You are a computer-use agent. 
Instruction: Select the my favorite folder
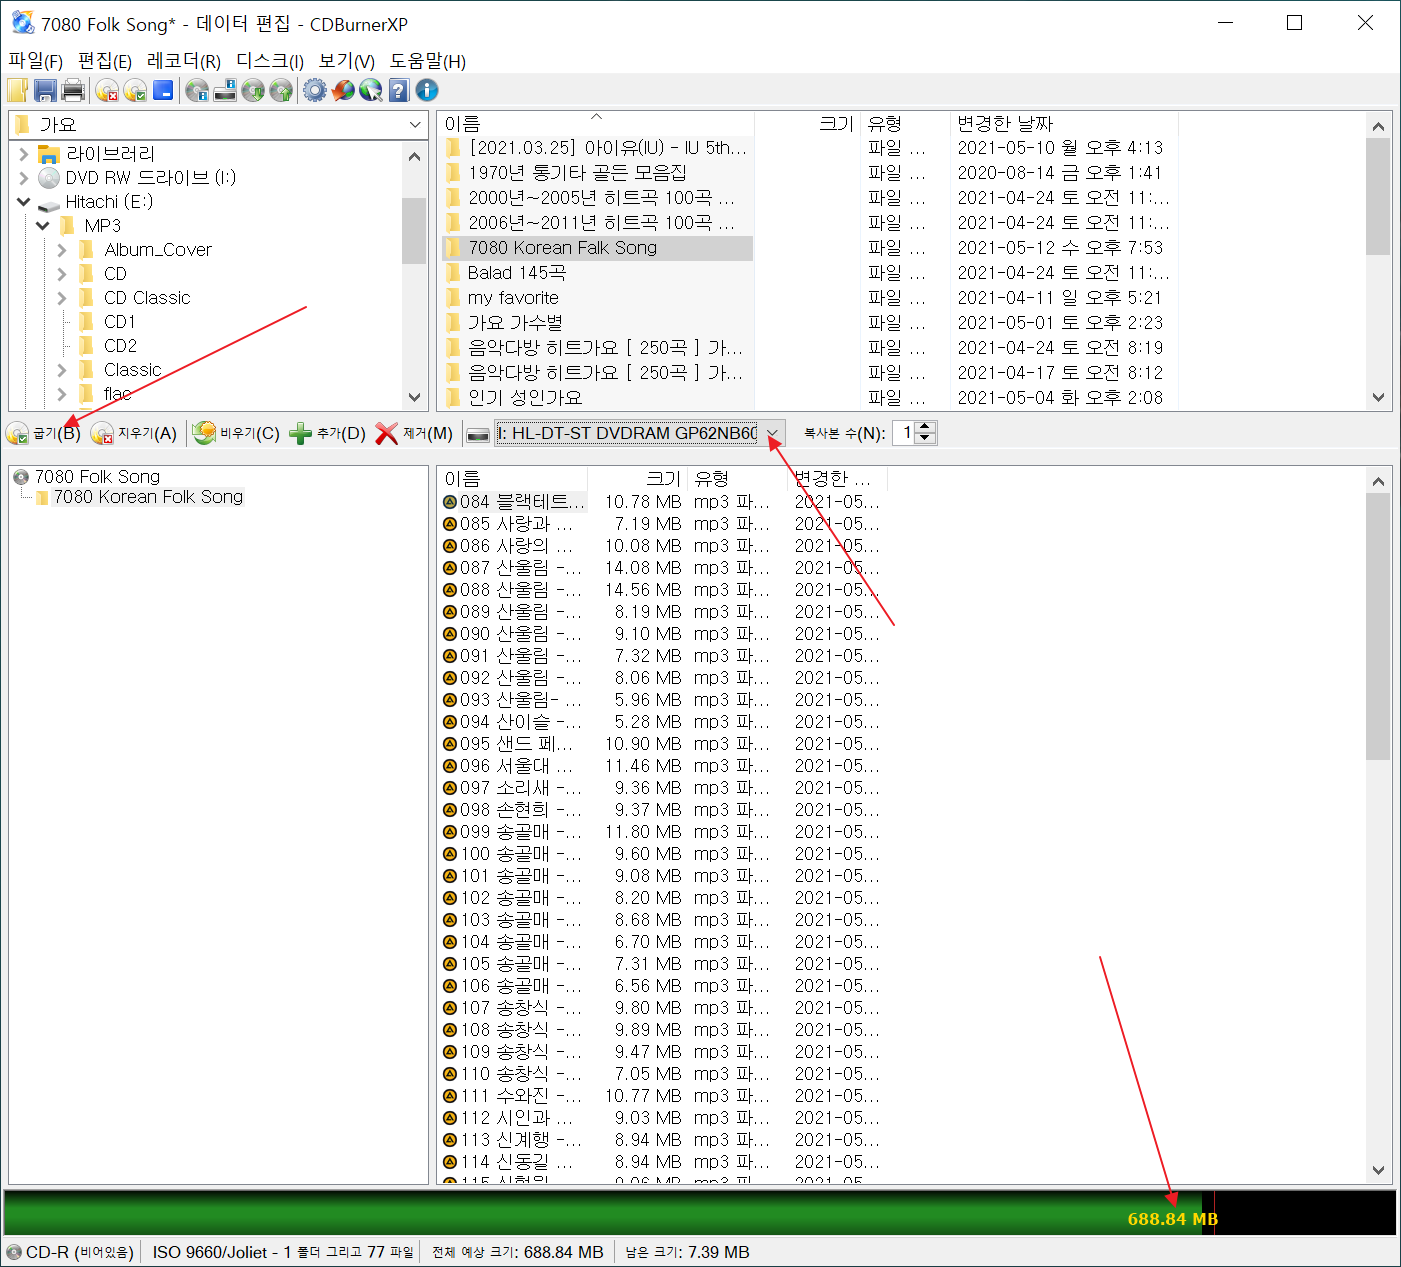pyautogui.click(x=513, y=298)
